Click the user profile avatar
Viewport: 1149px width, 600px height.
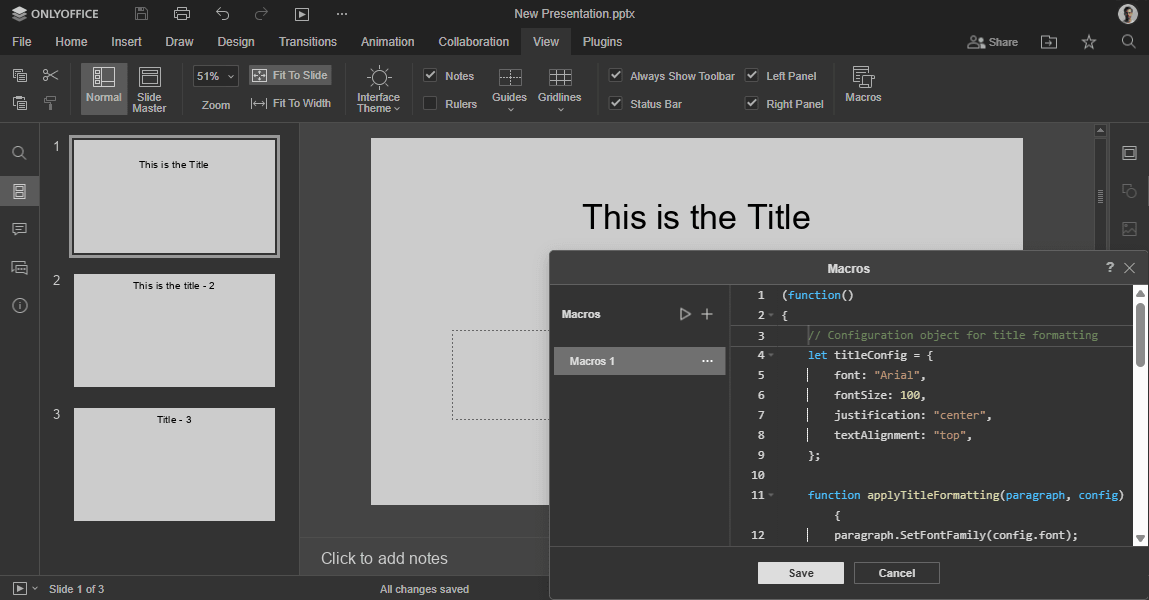pos(1128,13)
